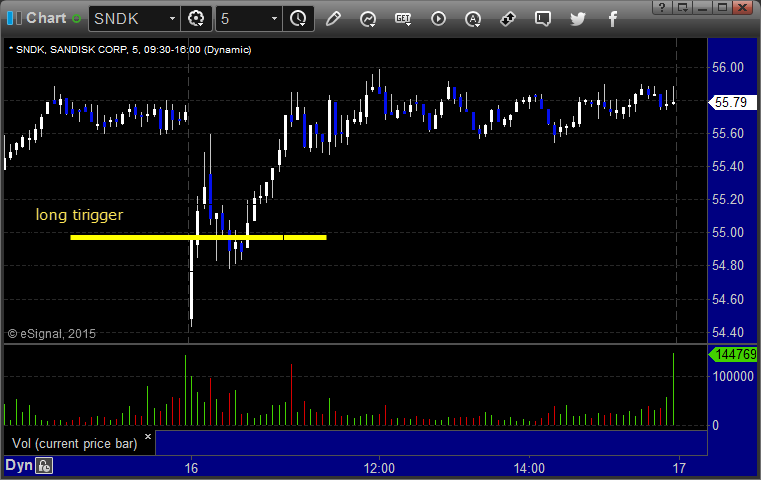Image resolution: width=761 pixels, height=480 pixels.
Task: Open the time template clock menu
Action: (298, 19)
